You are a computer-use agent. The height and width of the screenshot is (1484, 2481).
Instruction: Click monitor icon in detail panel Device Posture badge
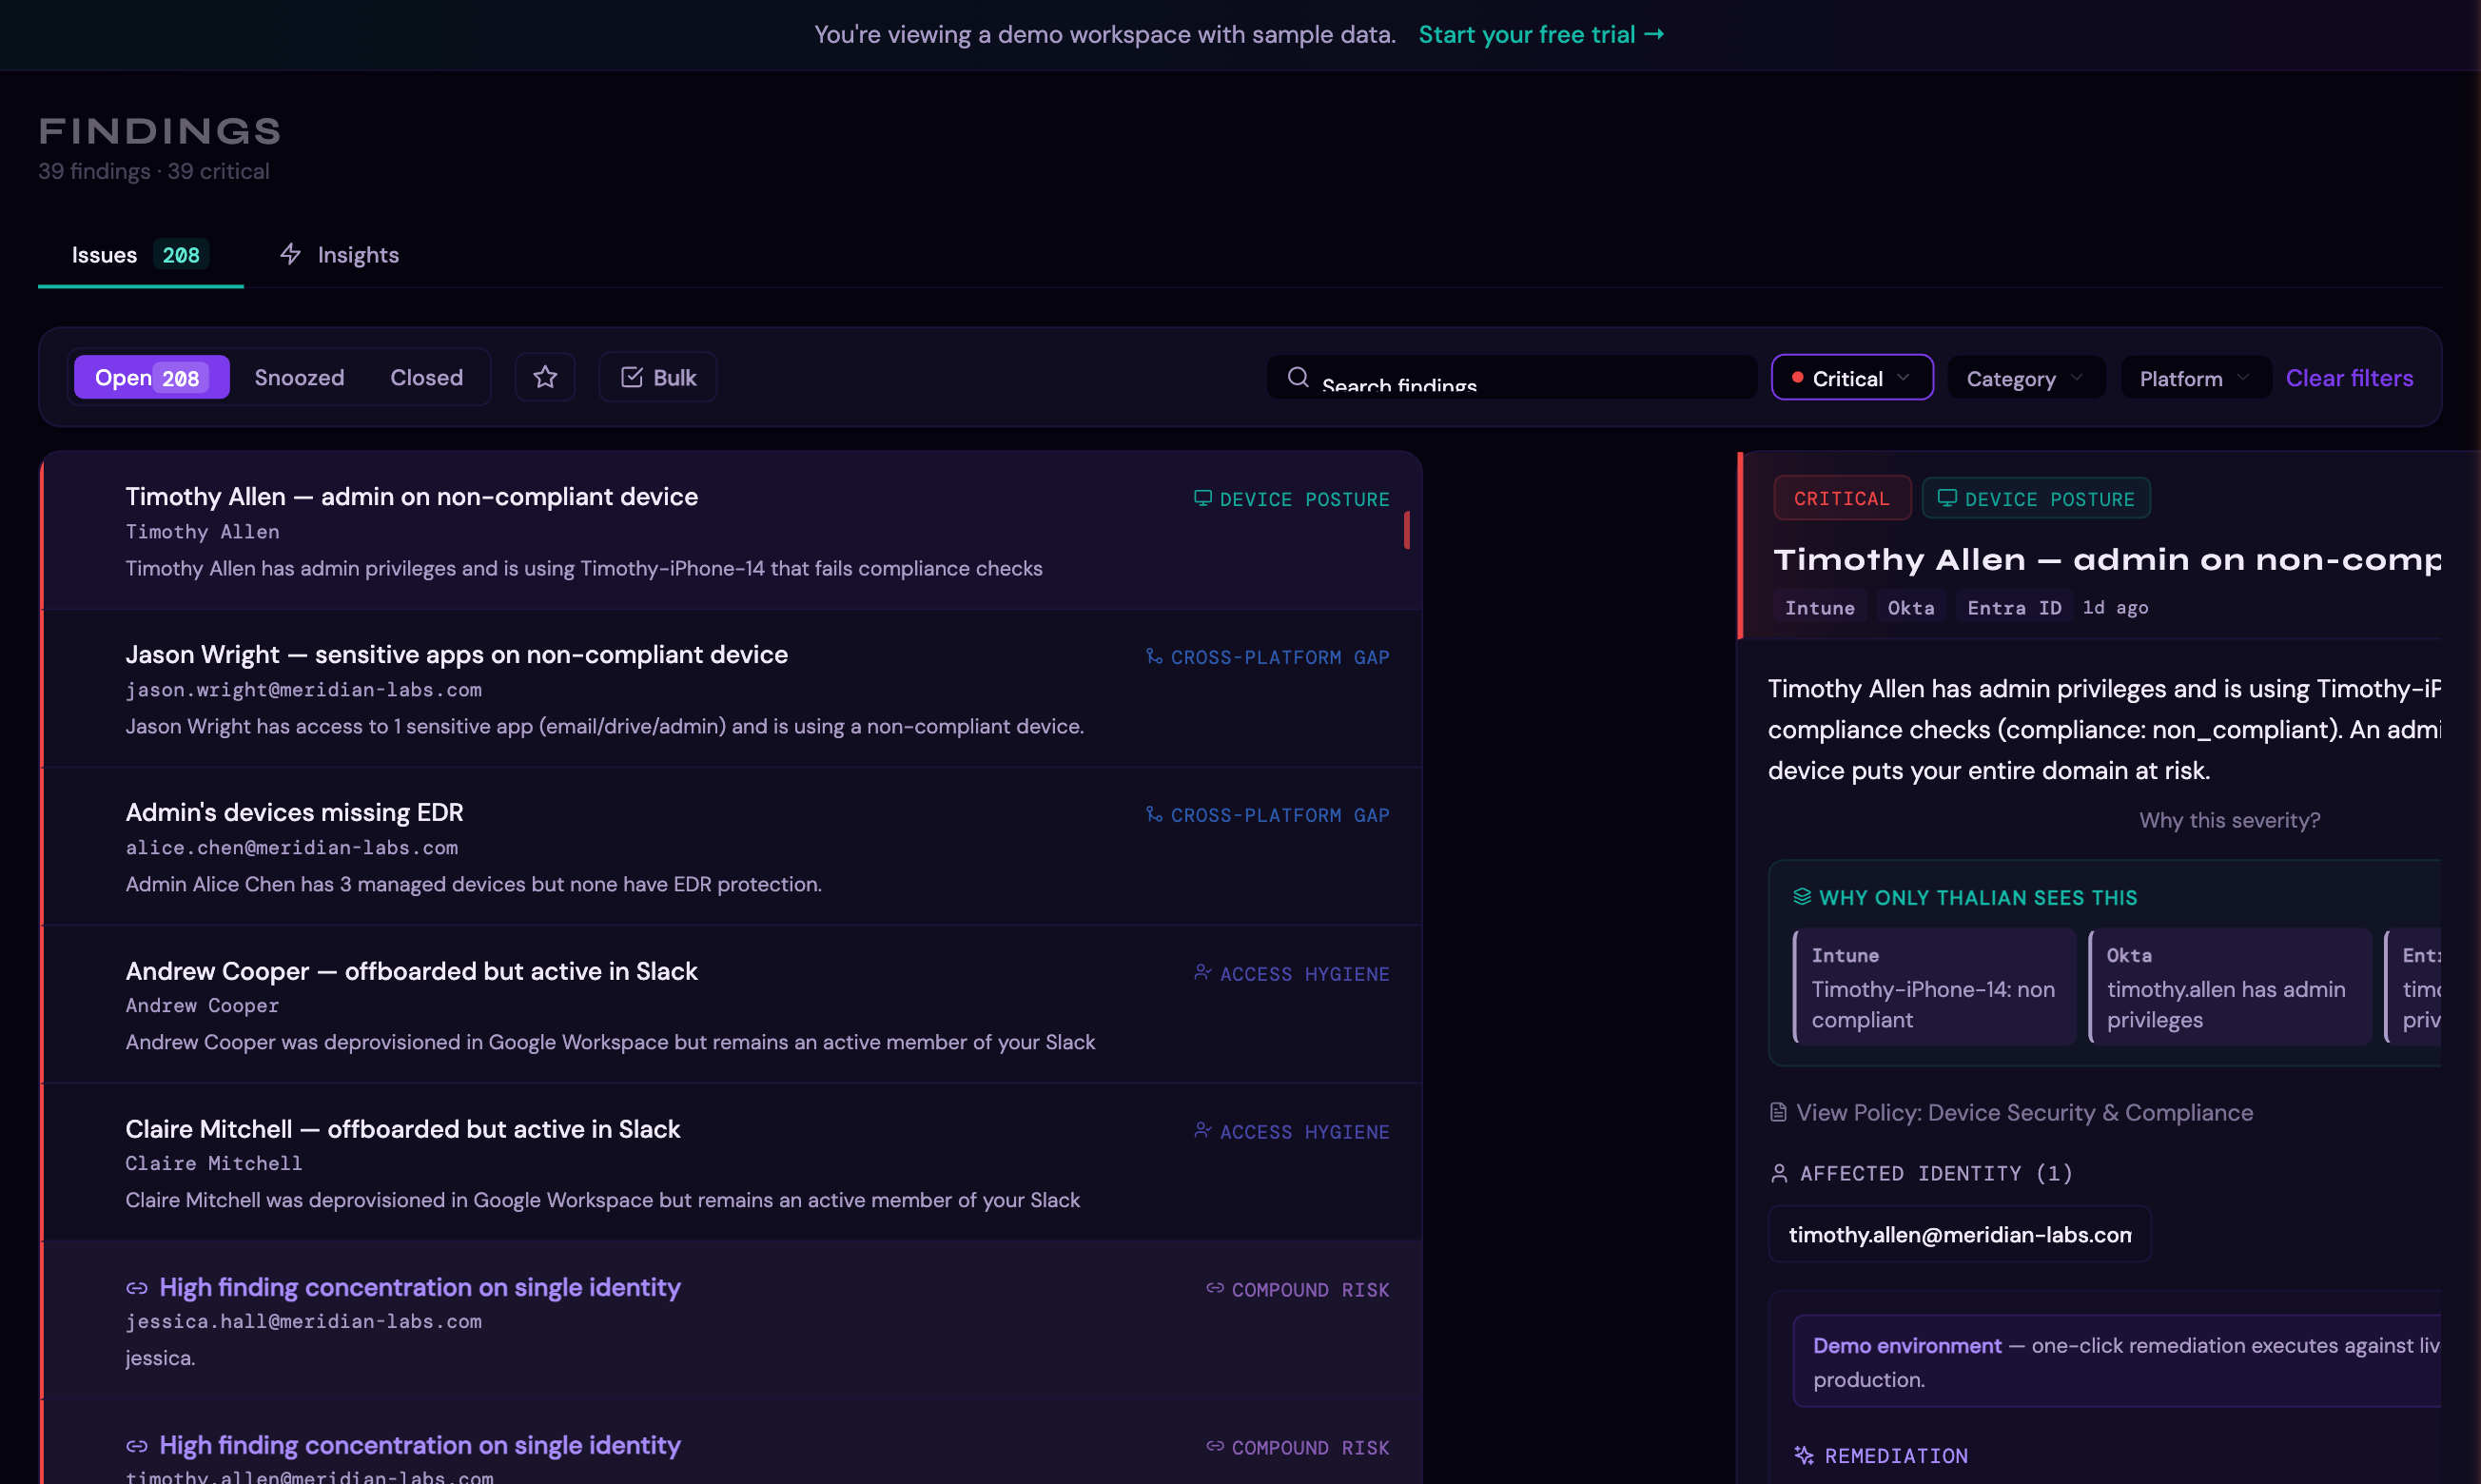(1947, 498)
